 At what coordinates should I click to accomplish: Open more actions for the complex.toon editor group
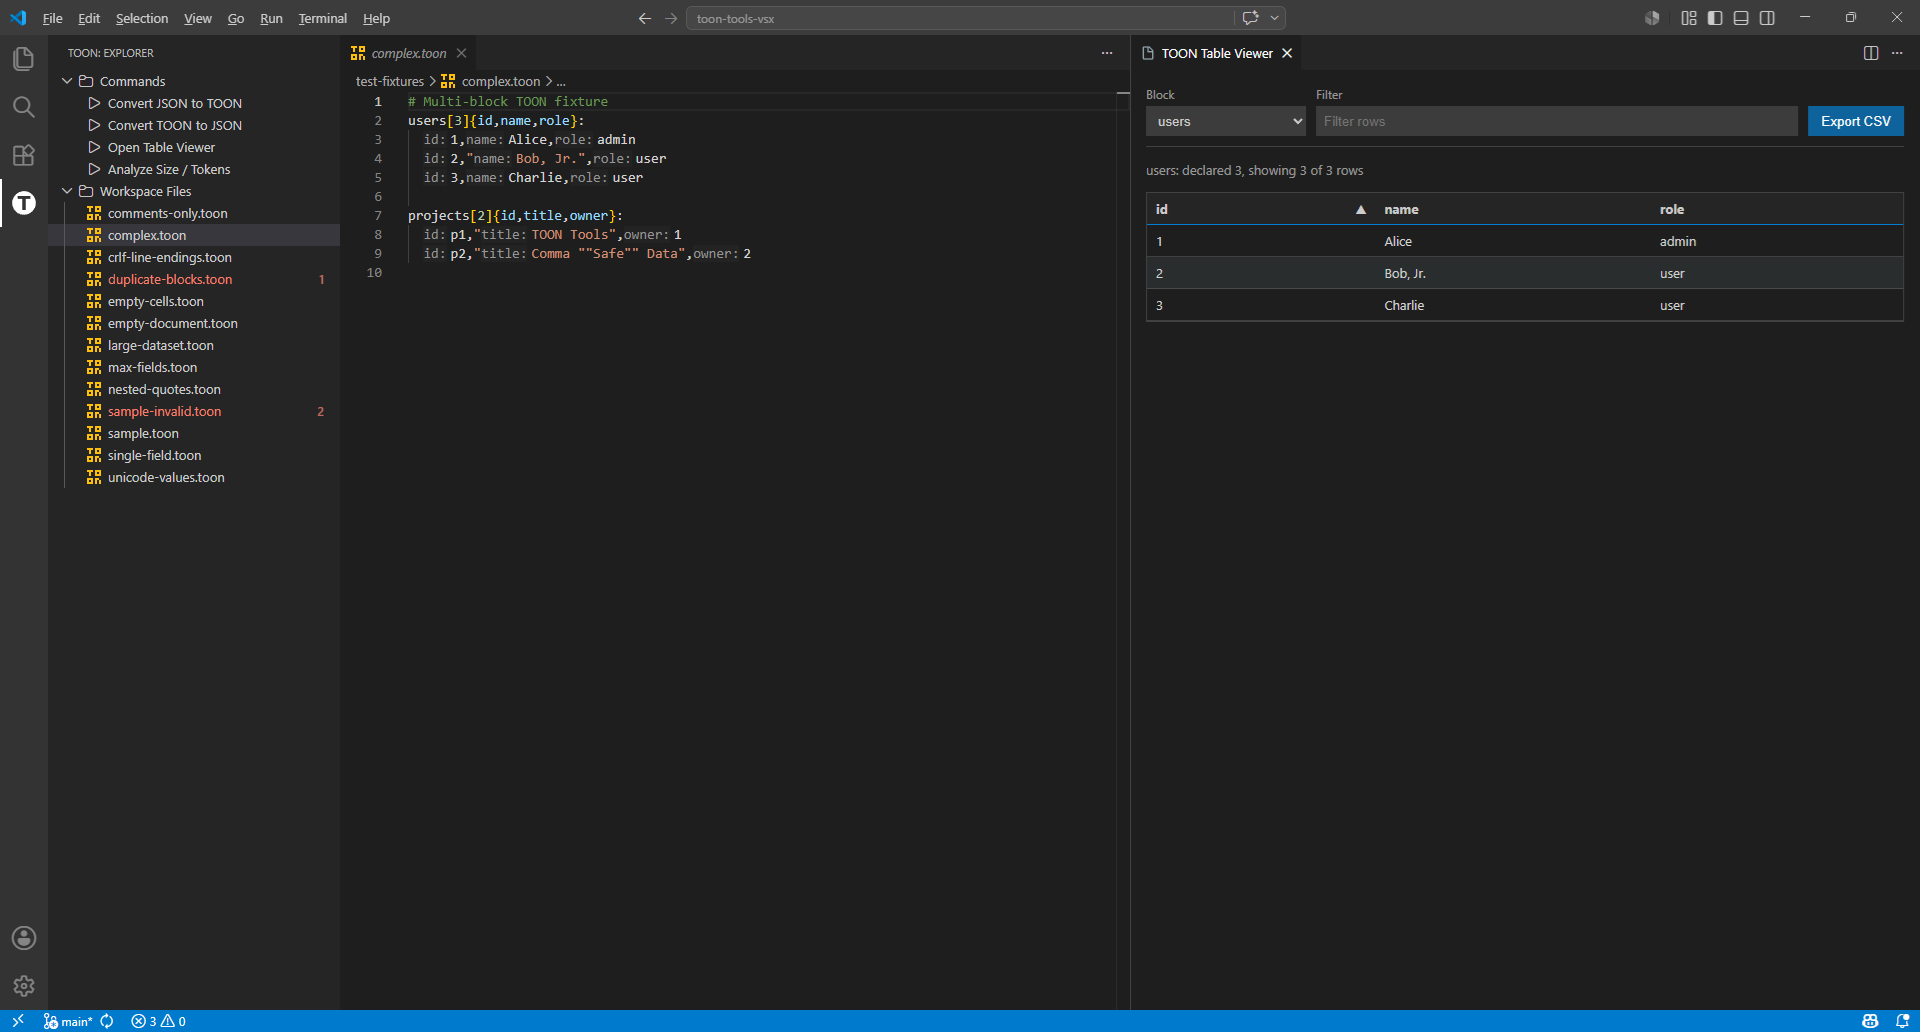pyautogui.click(x=1107, y=53)
